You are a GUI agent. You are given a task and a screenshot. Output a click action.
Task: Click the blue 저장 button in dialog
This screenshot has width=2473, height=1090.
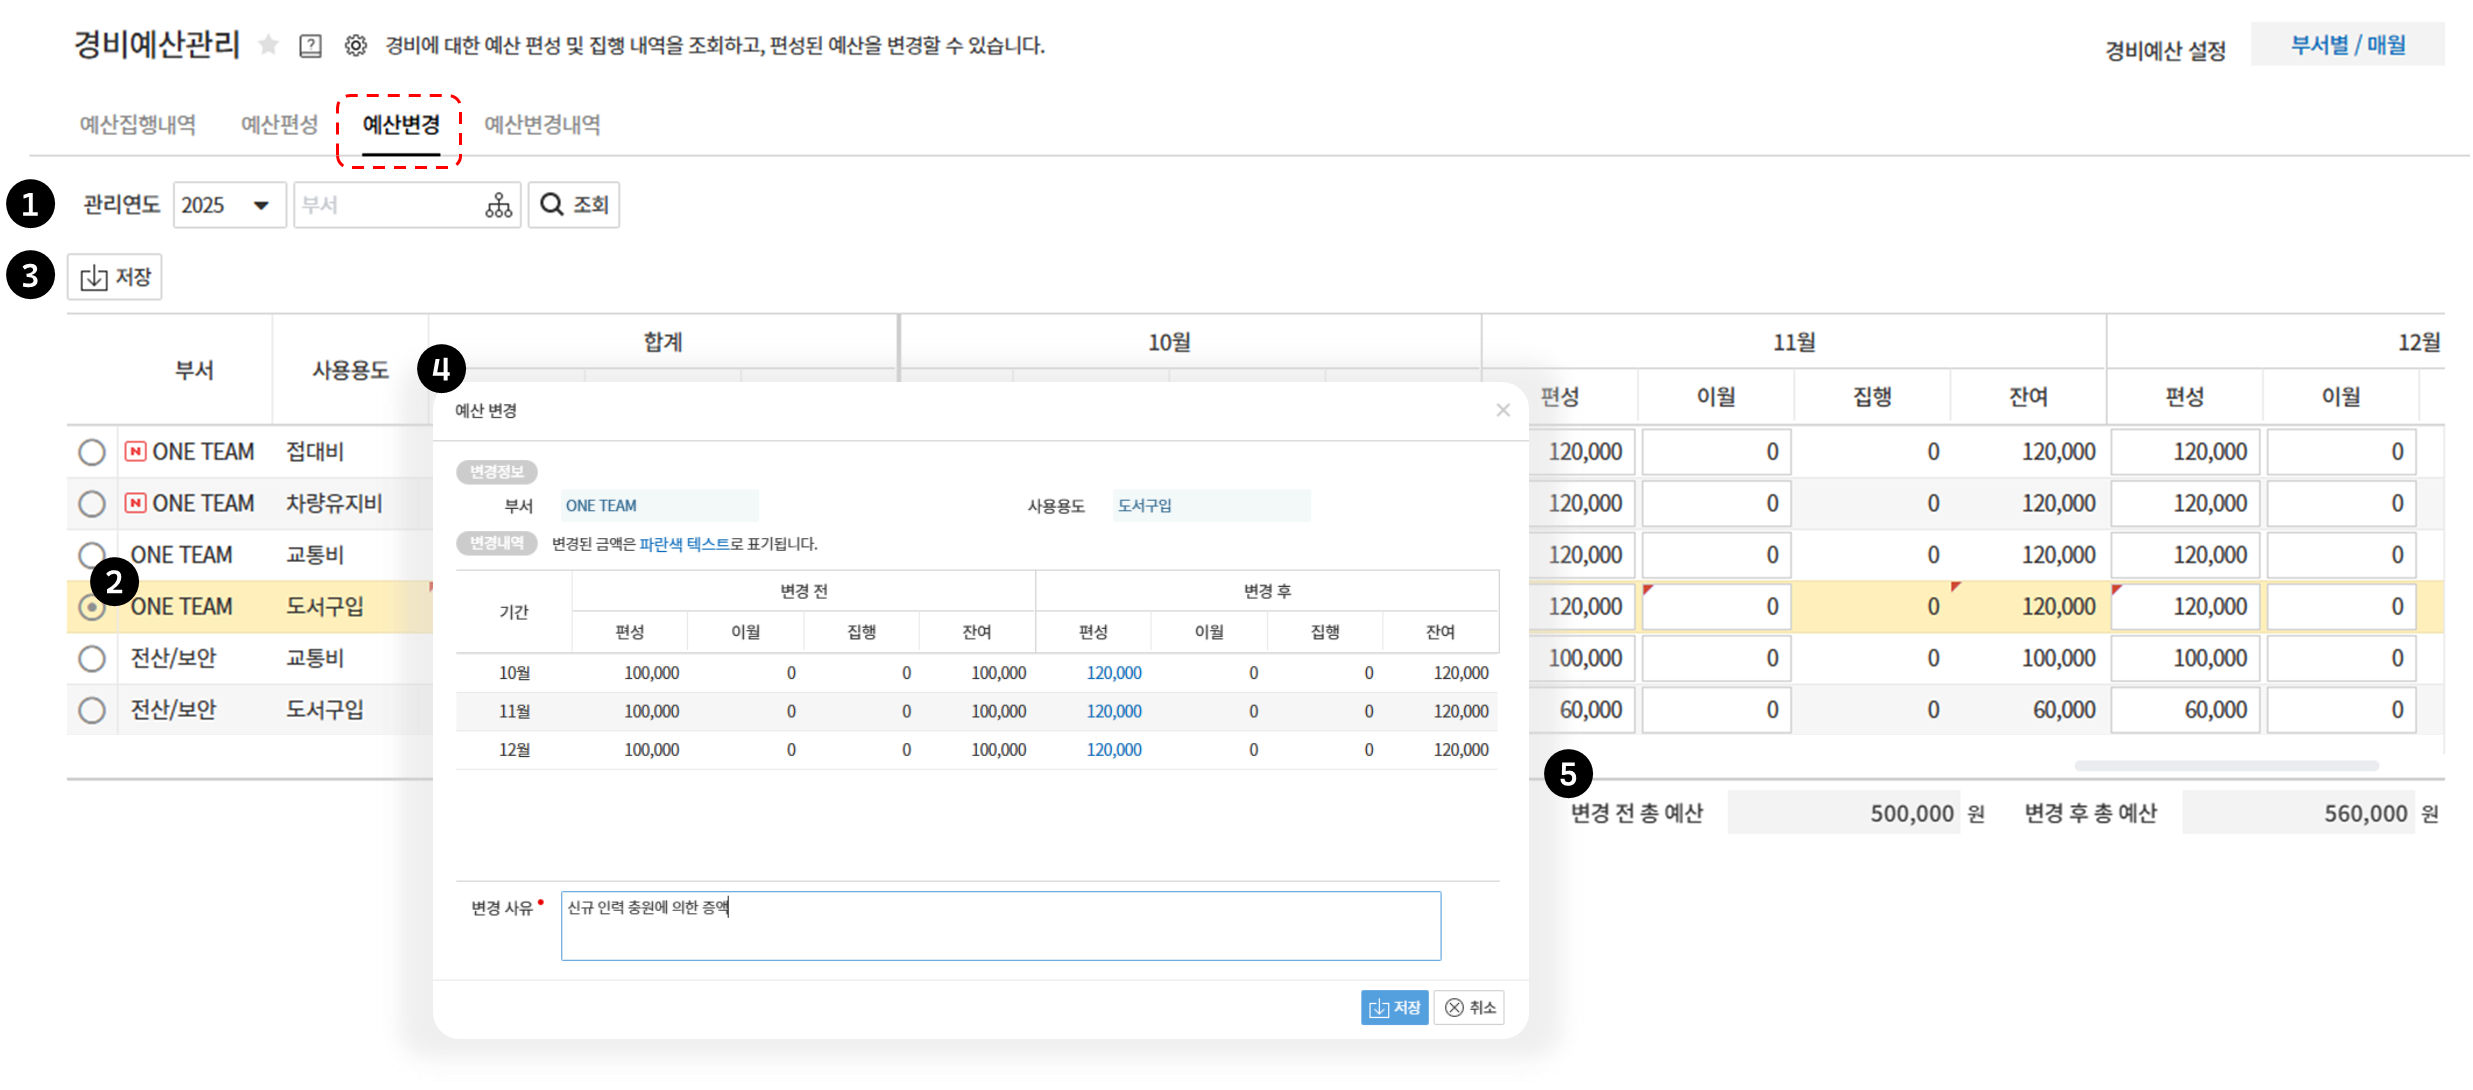point(1394,1007)
